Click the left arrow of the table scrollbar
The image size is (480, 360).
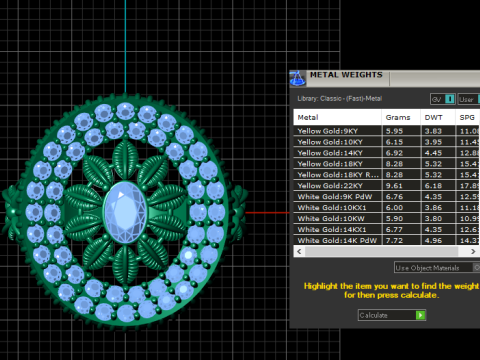[x=299, y=251]
